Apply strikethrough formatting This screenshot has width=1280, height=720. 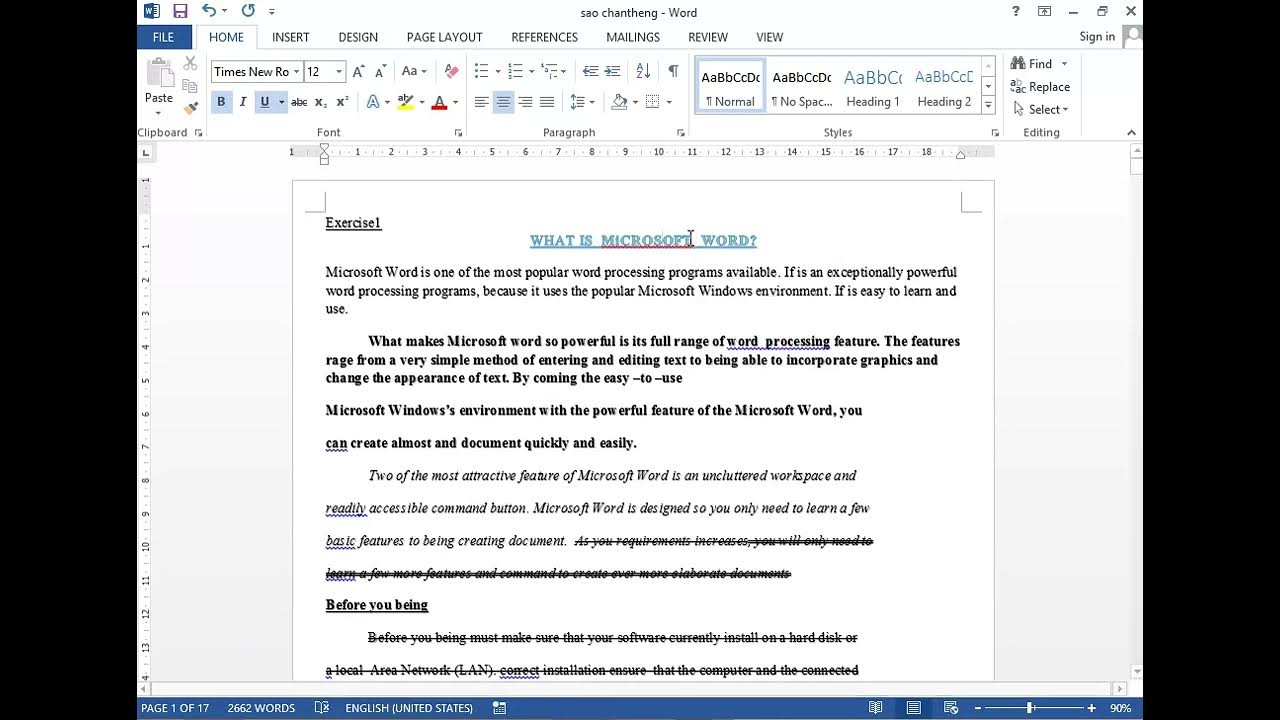299,102
